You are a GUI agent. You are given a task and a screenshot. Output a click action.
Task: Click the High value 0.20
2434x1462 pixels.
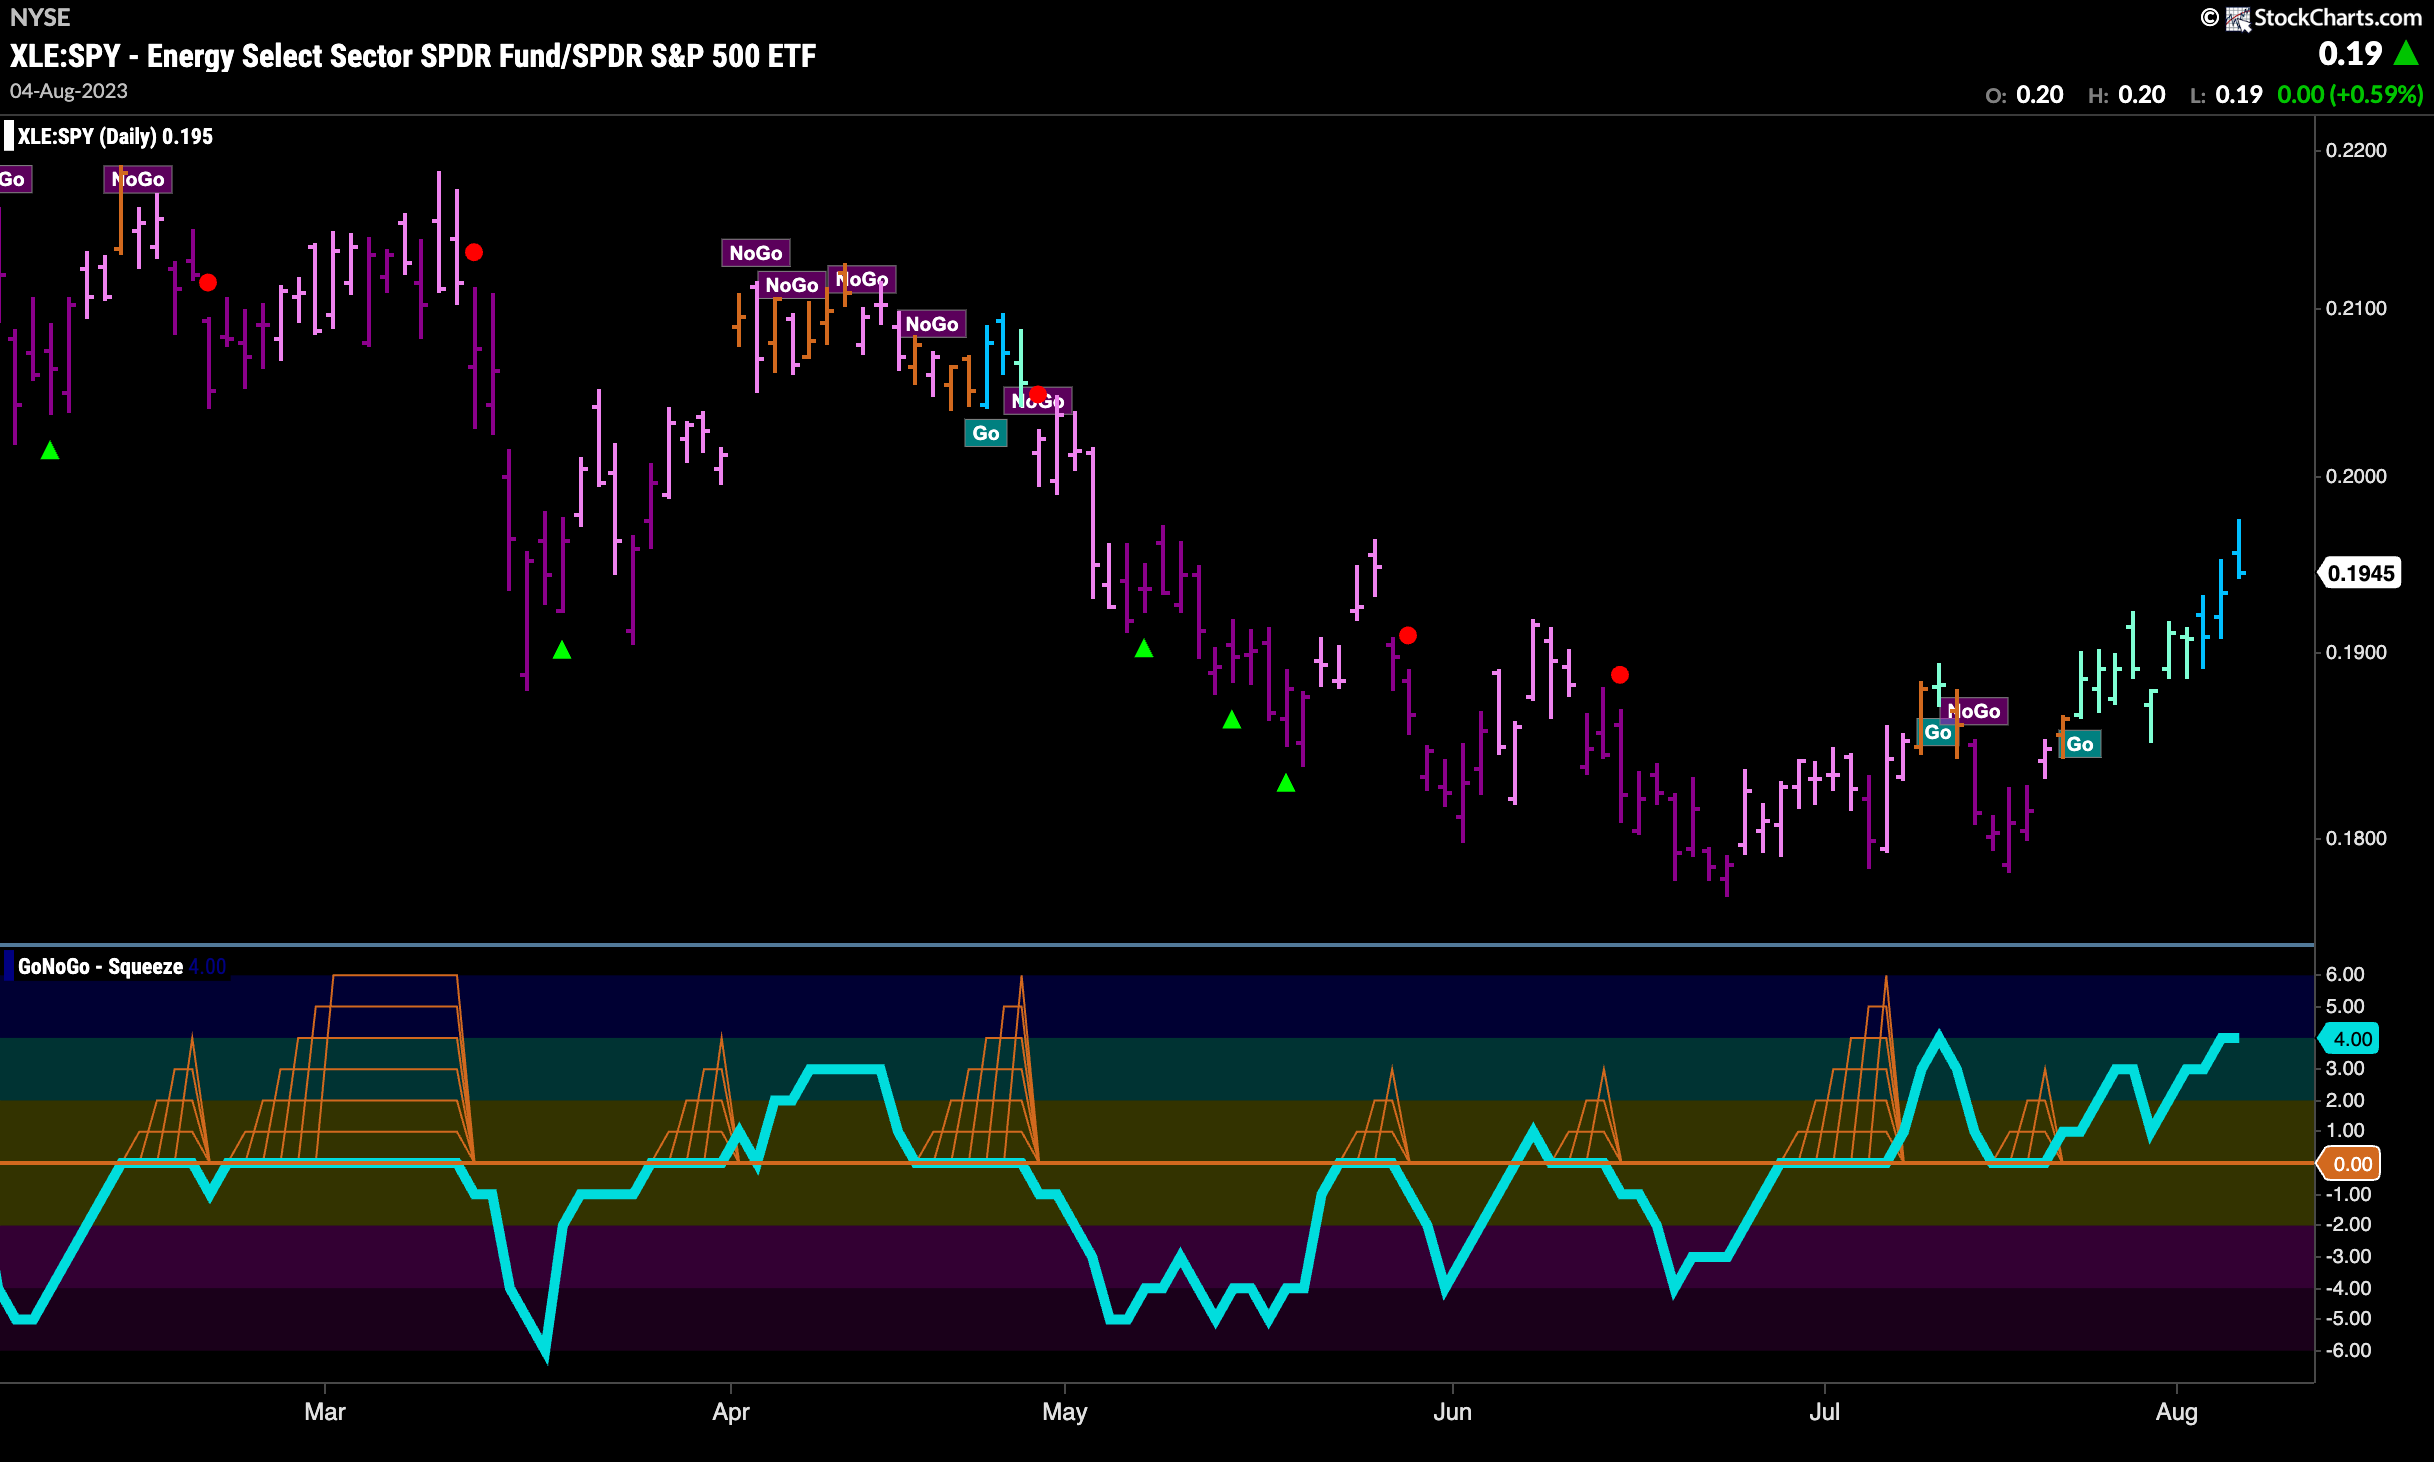pyautogui.click(x=2141, y=95)
